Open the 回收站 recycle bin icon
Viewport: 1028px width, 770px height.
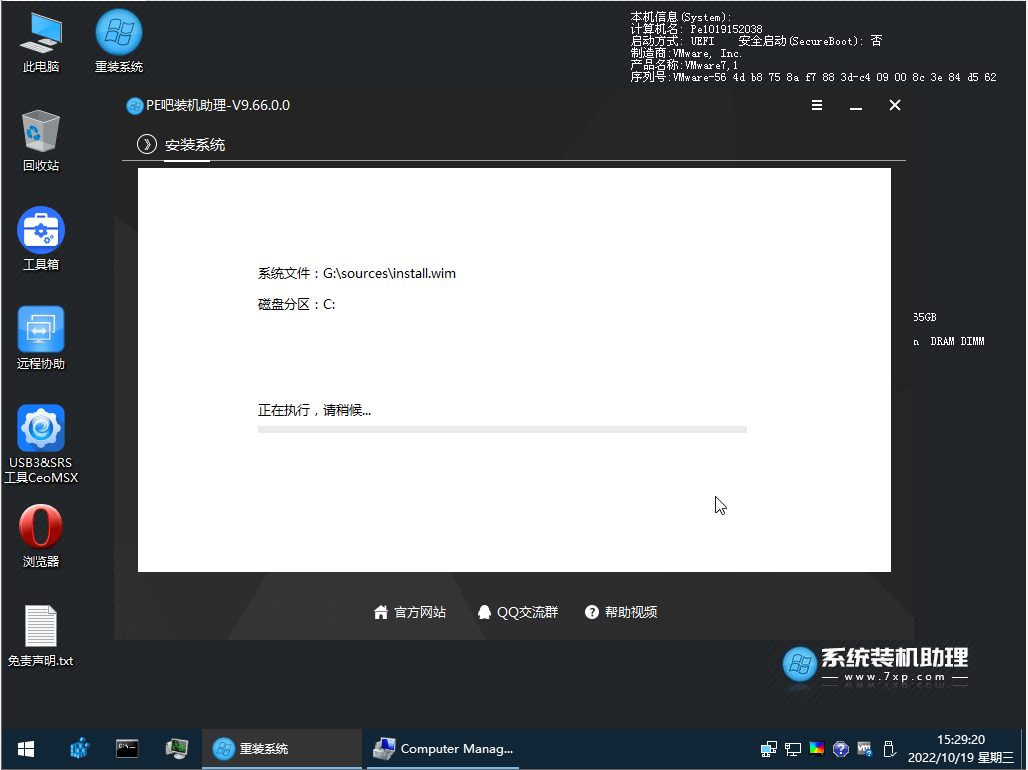41,140
